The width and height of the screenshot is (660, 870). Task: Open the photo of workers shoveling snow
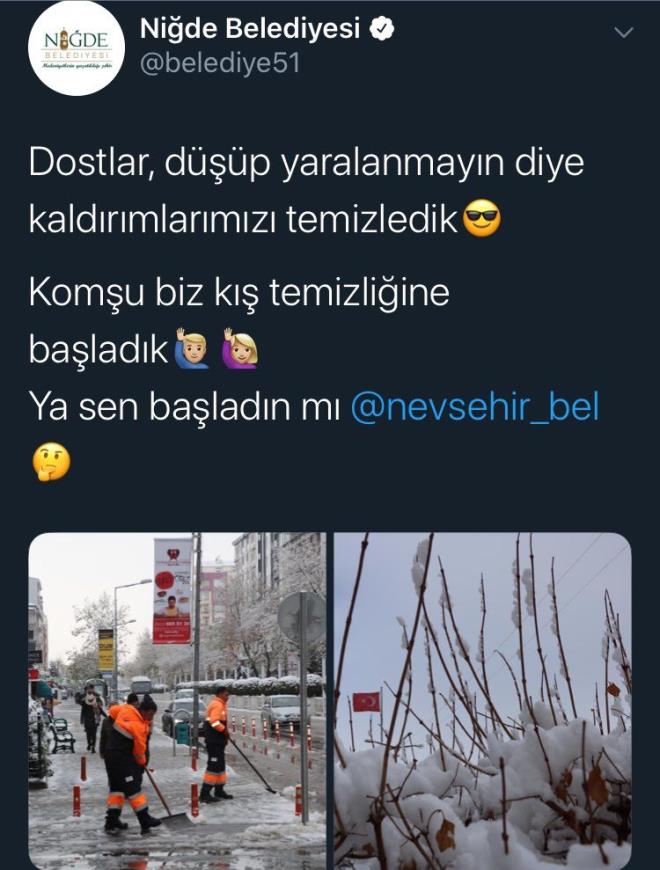pos(177,701)
